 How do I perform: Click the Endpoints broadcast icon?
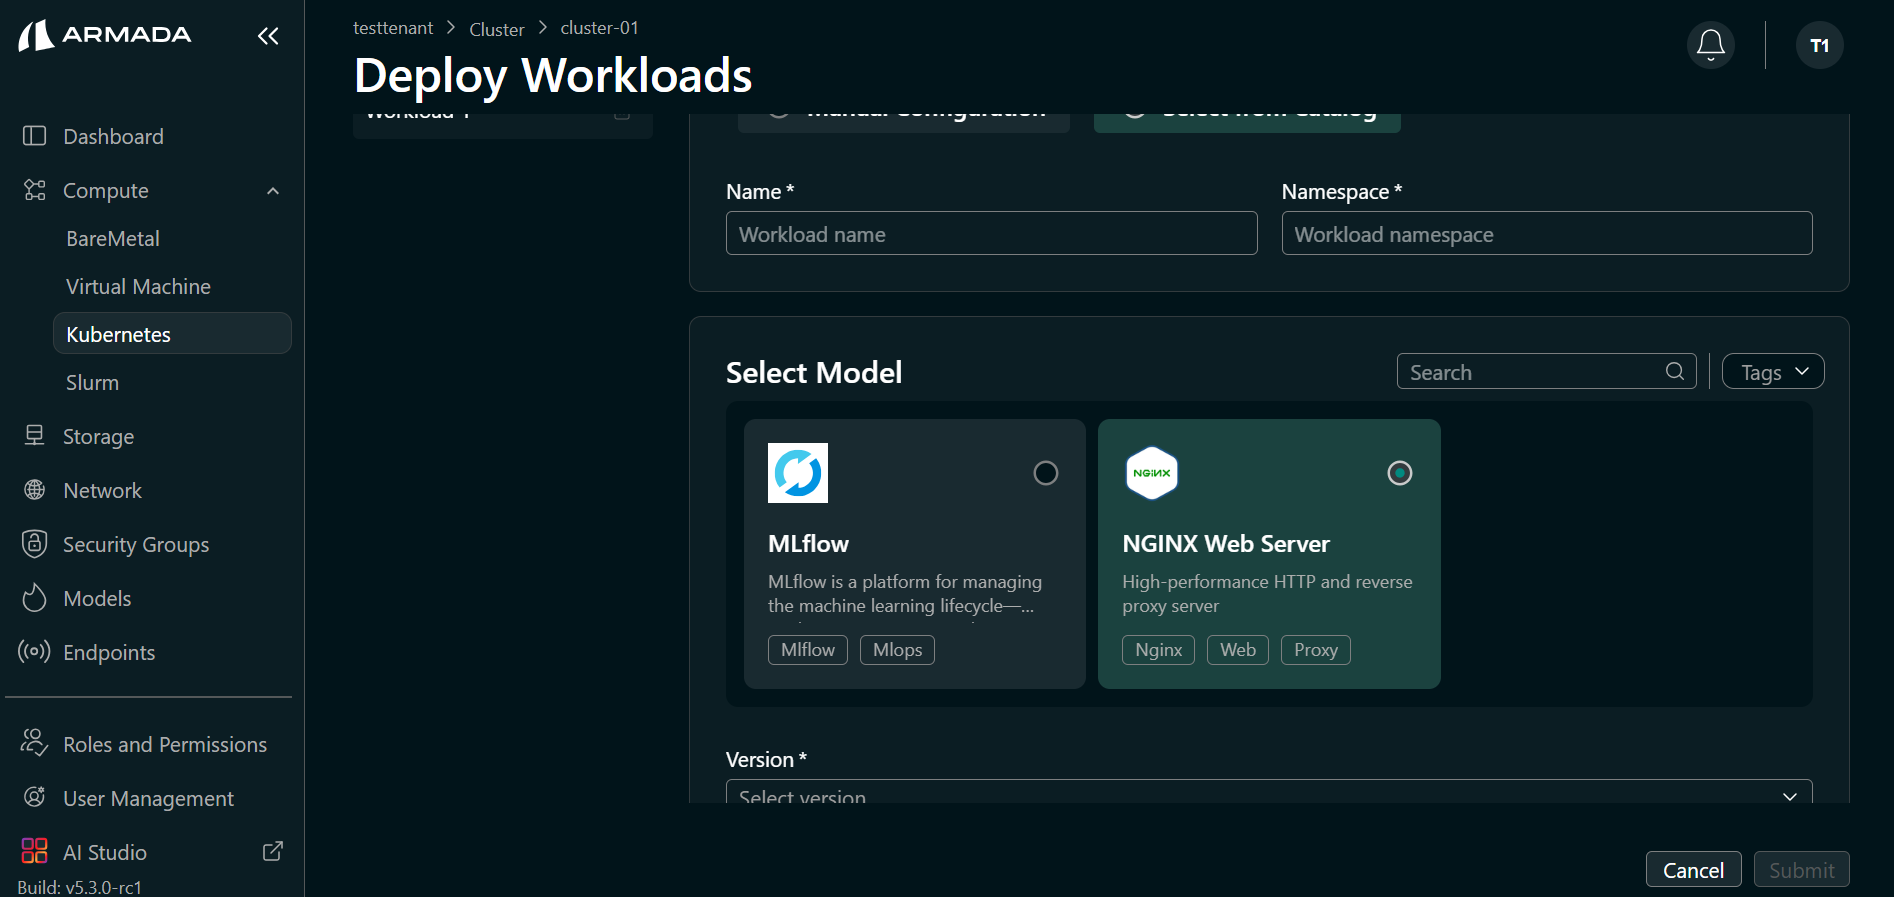(x=35, y=652)
